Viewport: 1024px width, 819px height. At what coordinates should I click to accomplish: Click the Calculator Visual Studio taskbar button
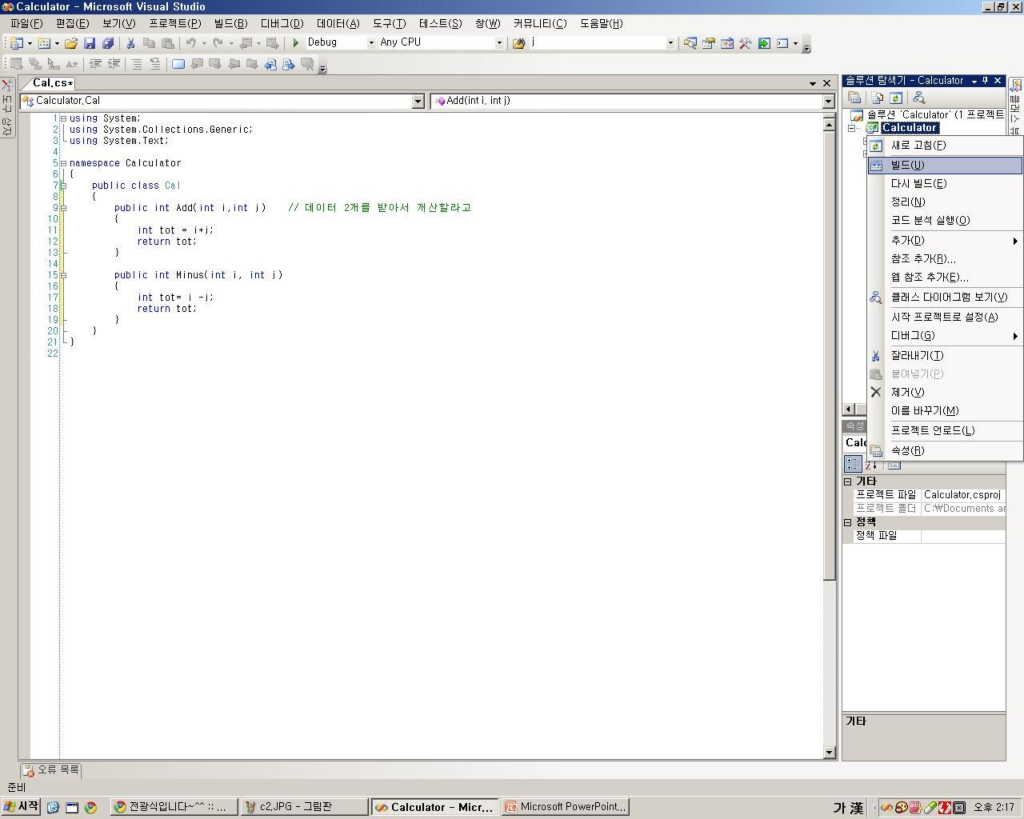pos(435,807)
